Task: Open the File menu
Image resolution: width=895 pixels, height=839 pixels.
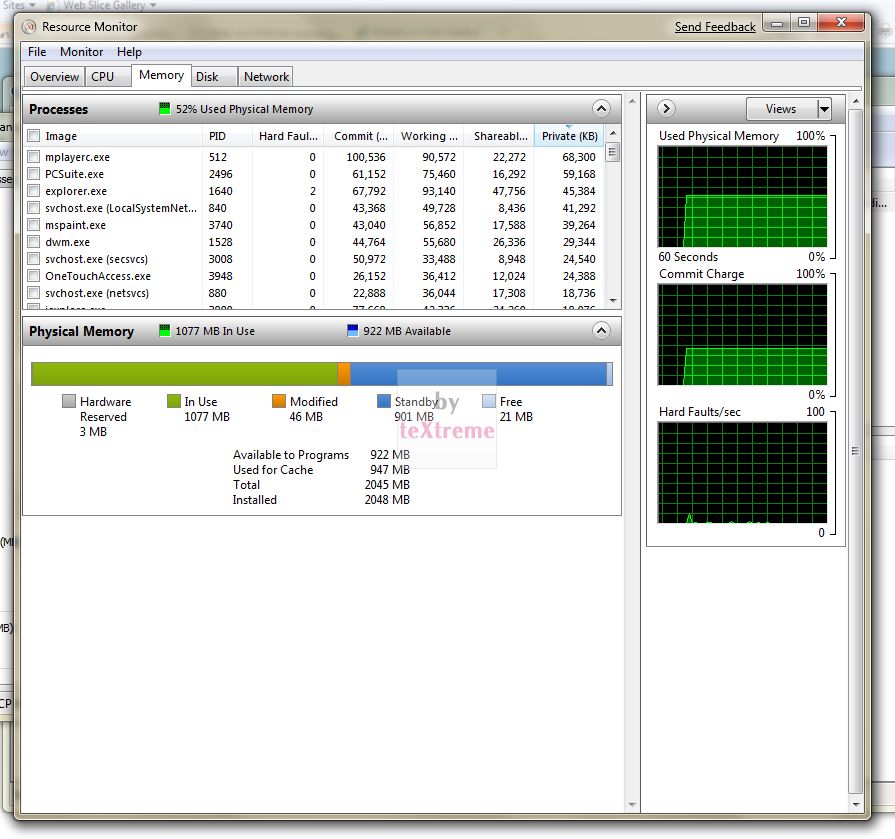Action: pos(37,52)
